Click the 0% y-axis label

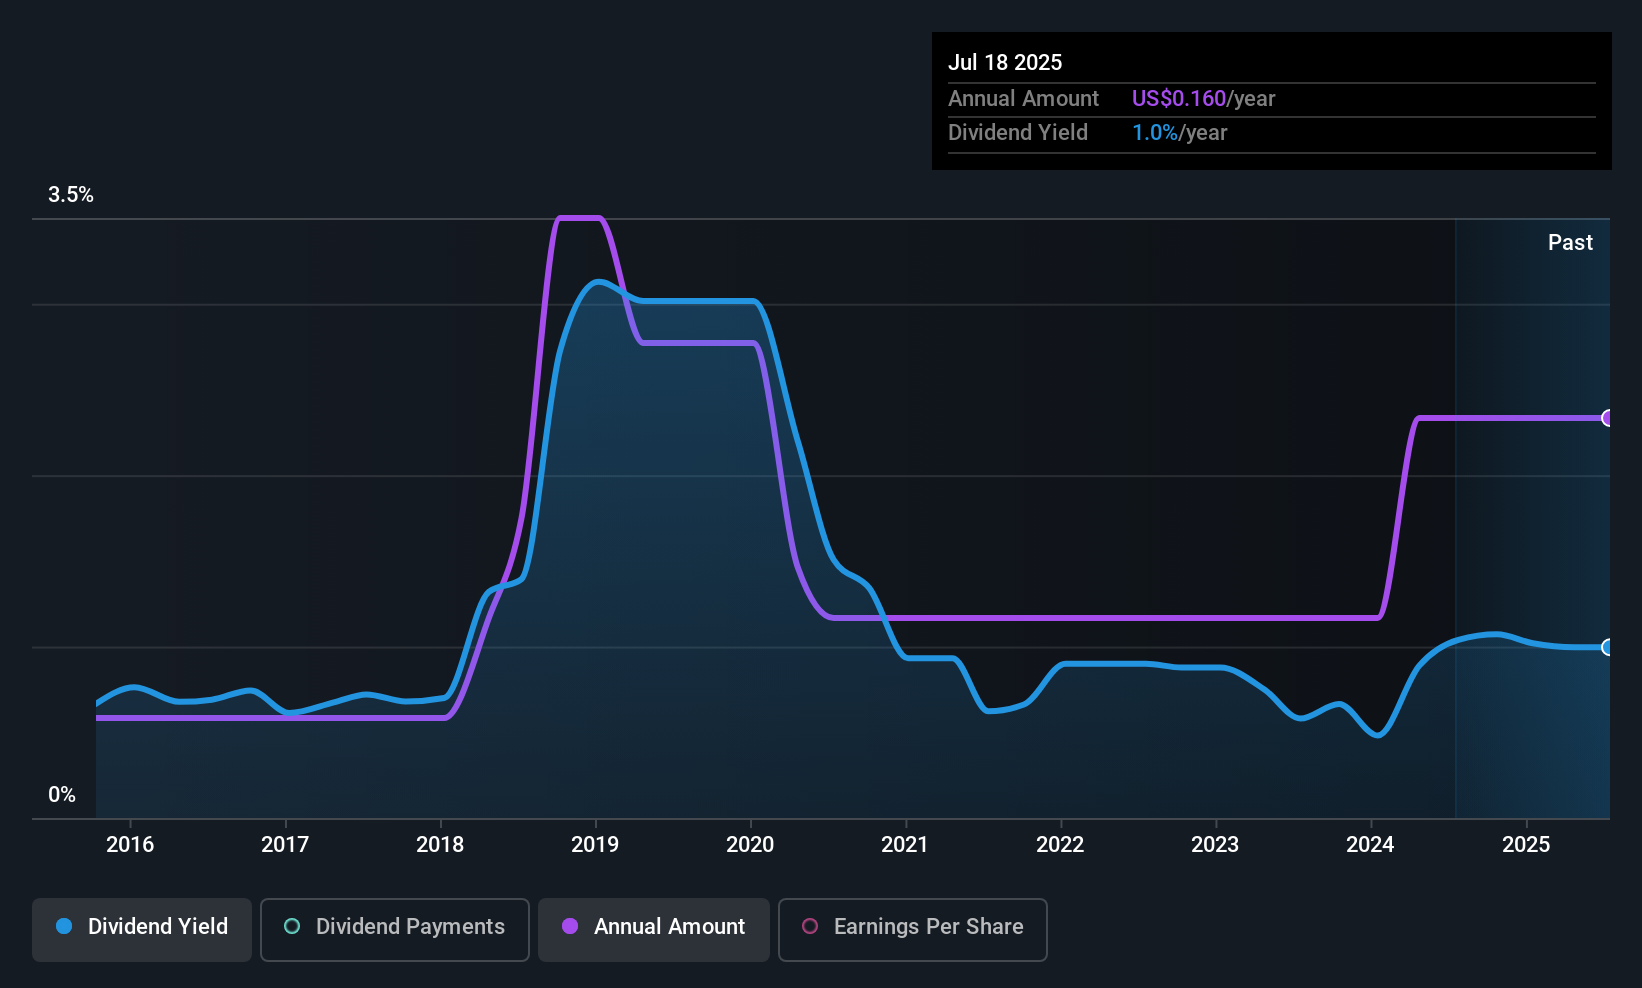point(62,795)
